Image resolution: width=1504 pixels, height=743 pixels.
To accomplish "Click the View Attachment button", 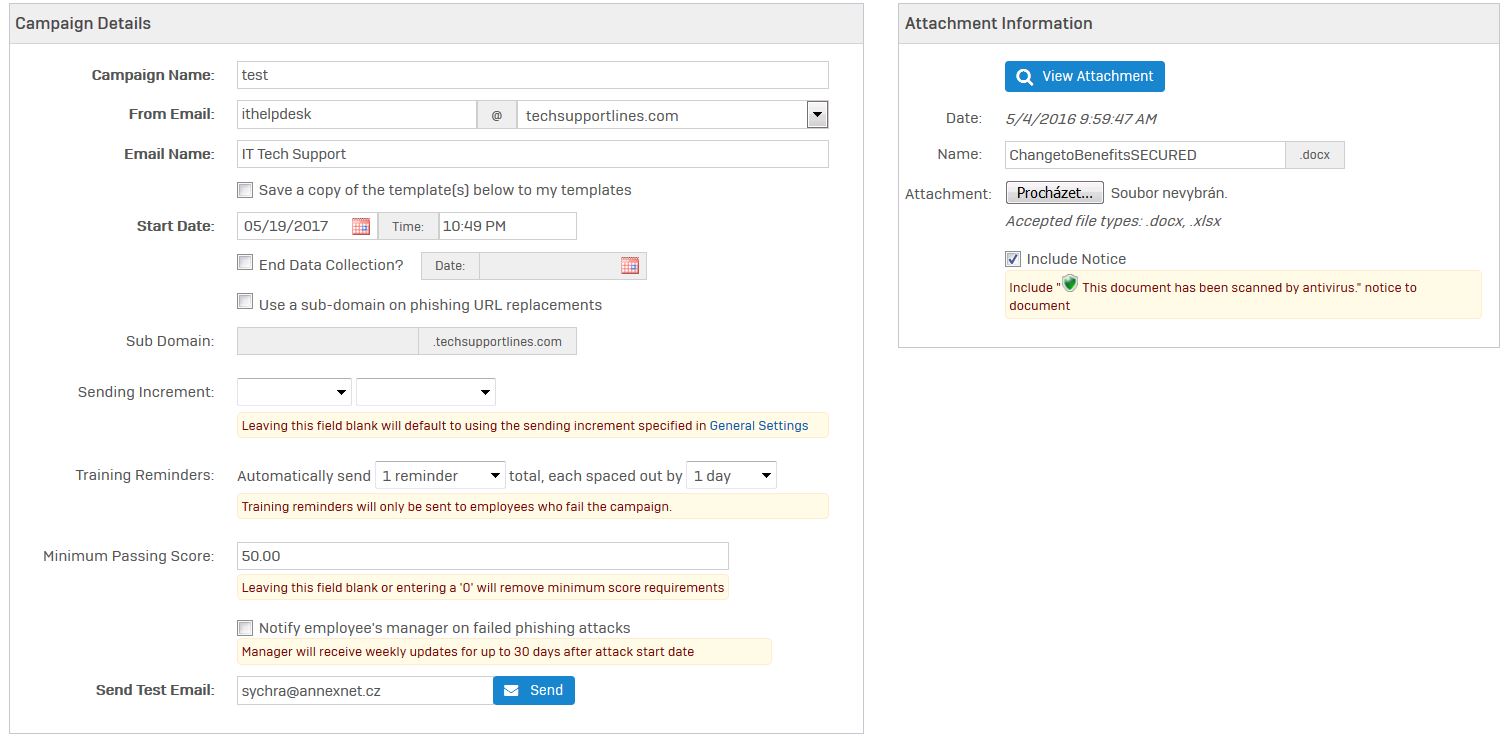I will point(1084,76).
